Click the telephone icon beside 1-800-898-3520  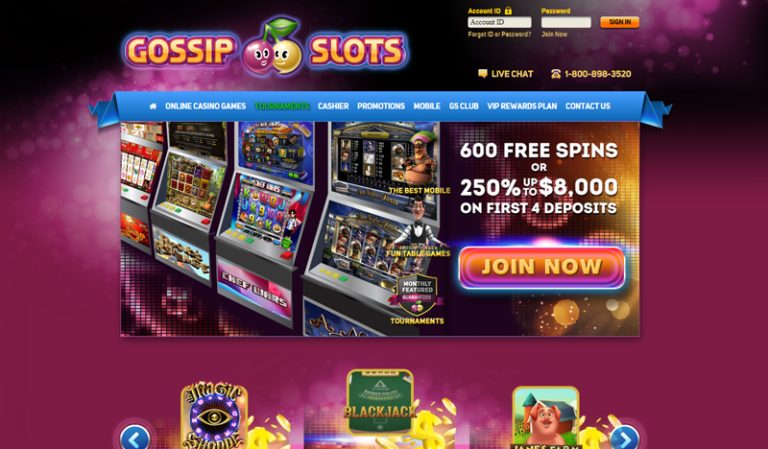point(555,73)
